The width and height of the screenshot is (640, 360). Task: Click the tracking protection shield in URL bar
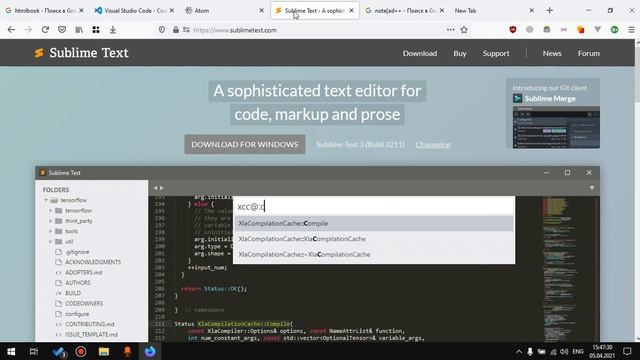click(x=162, y=30)
